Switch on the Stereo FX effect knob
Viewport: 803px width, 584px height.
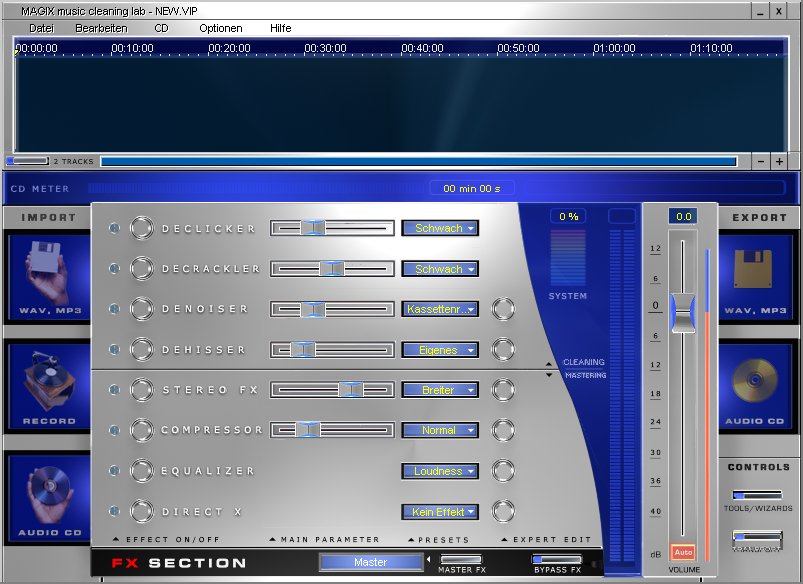tap(141, 390)
